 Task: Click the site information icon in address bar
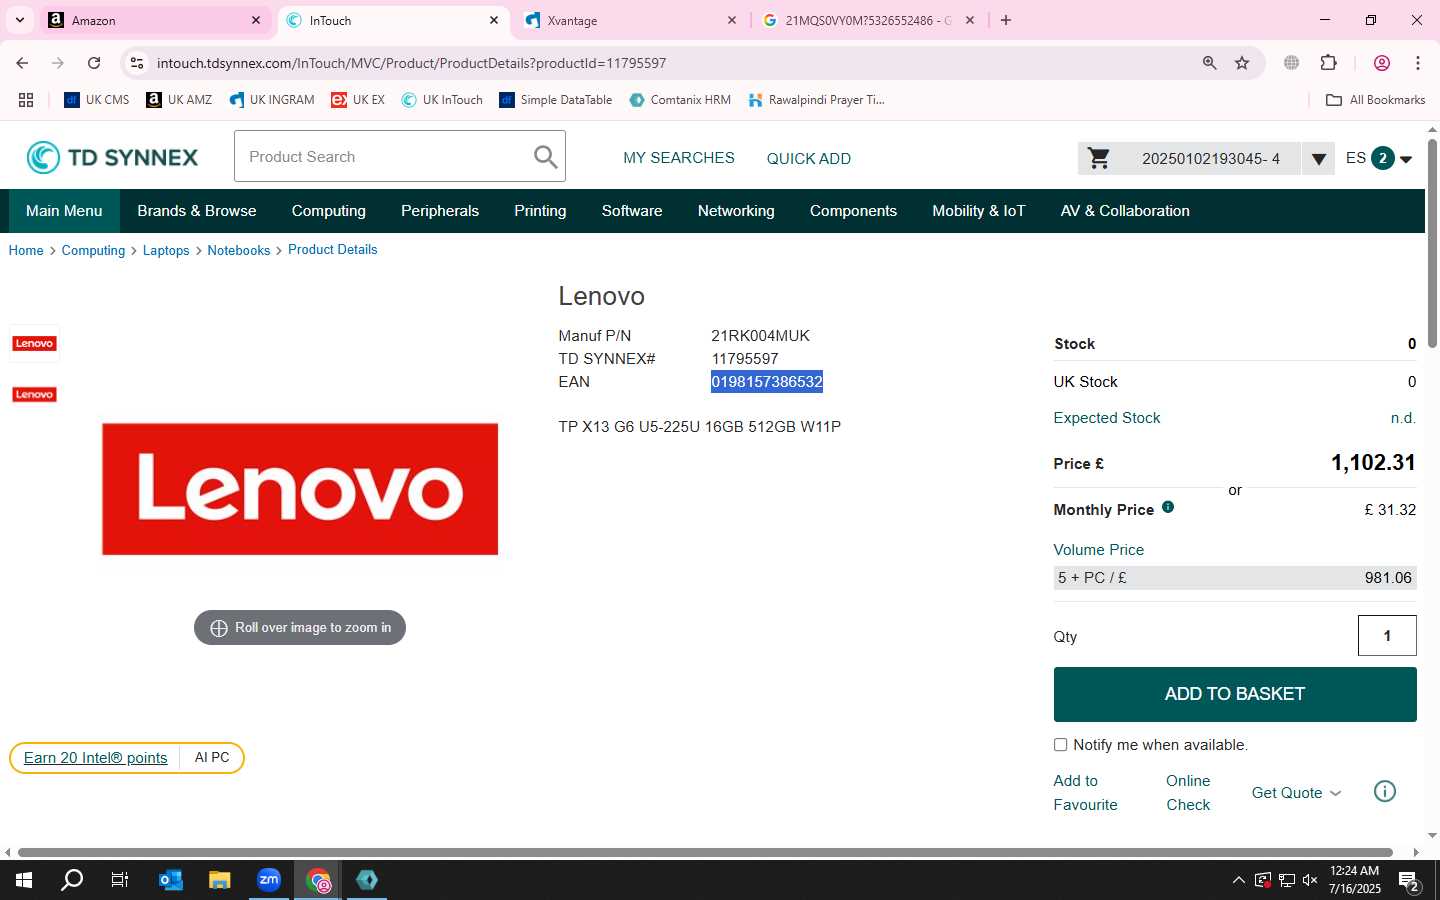pyautogui.click(x=137, y=63)
